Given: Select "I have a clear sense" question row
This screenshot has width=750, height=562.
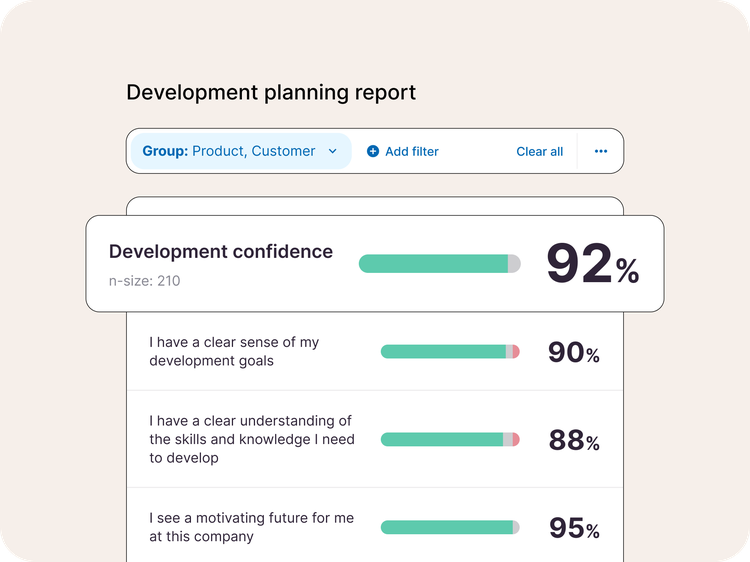Looking at the screenshot, I should (x=234, y=352).
